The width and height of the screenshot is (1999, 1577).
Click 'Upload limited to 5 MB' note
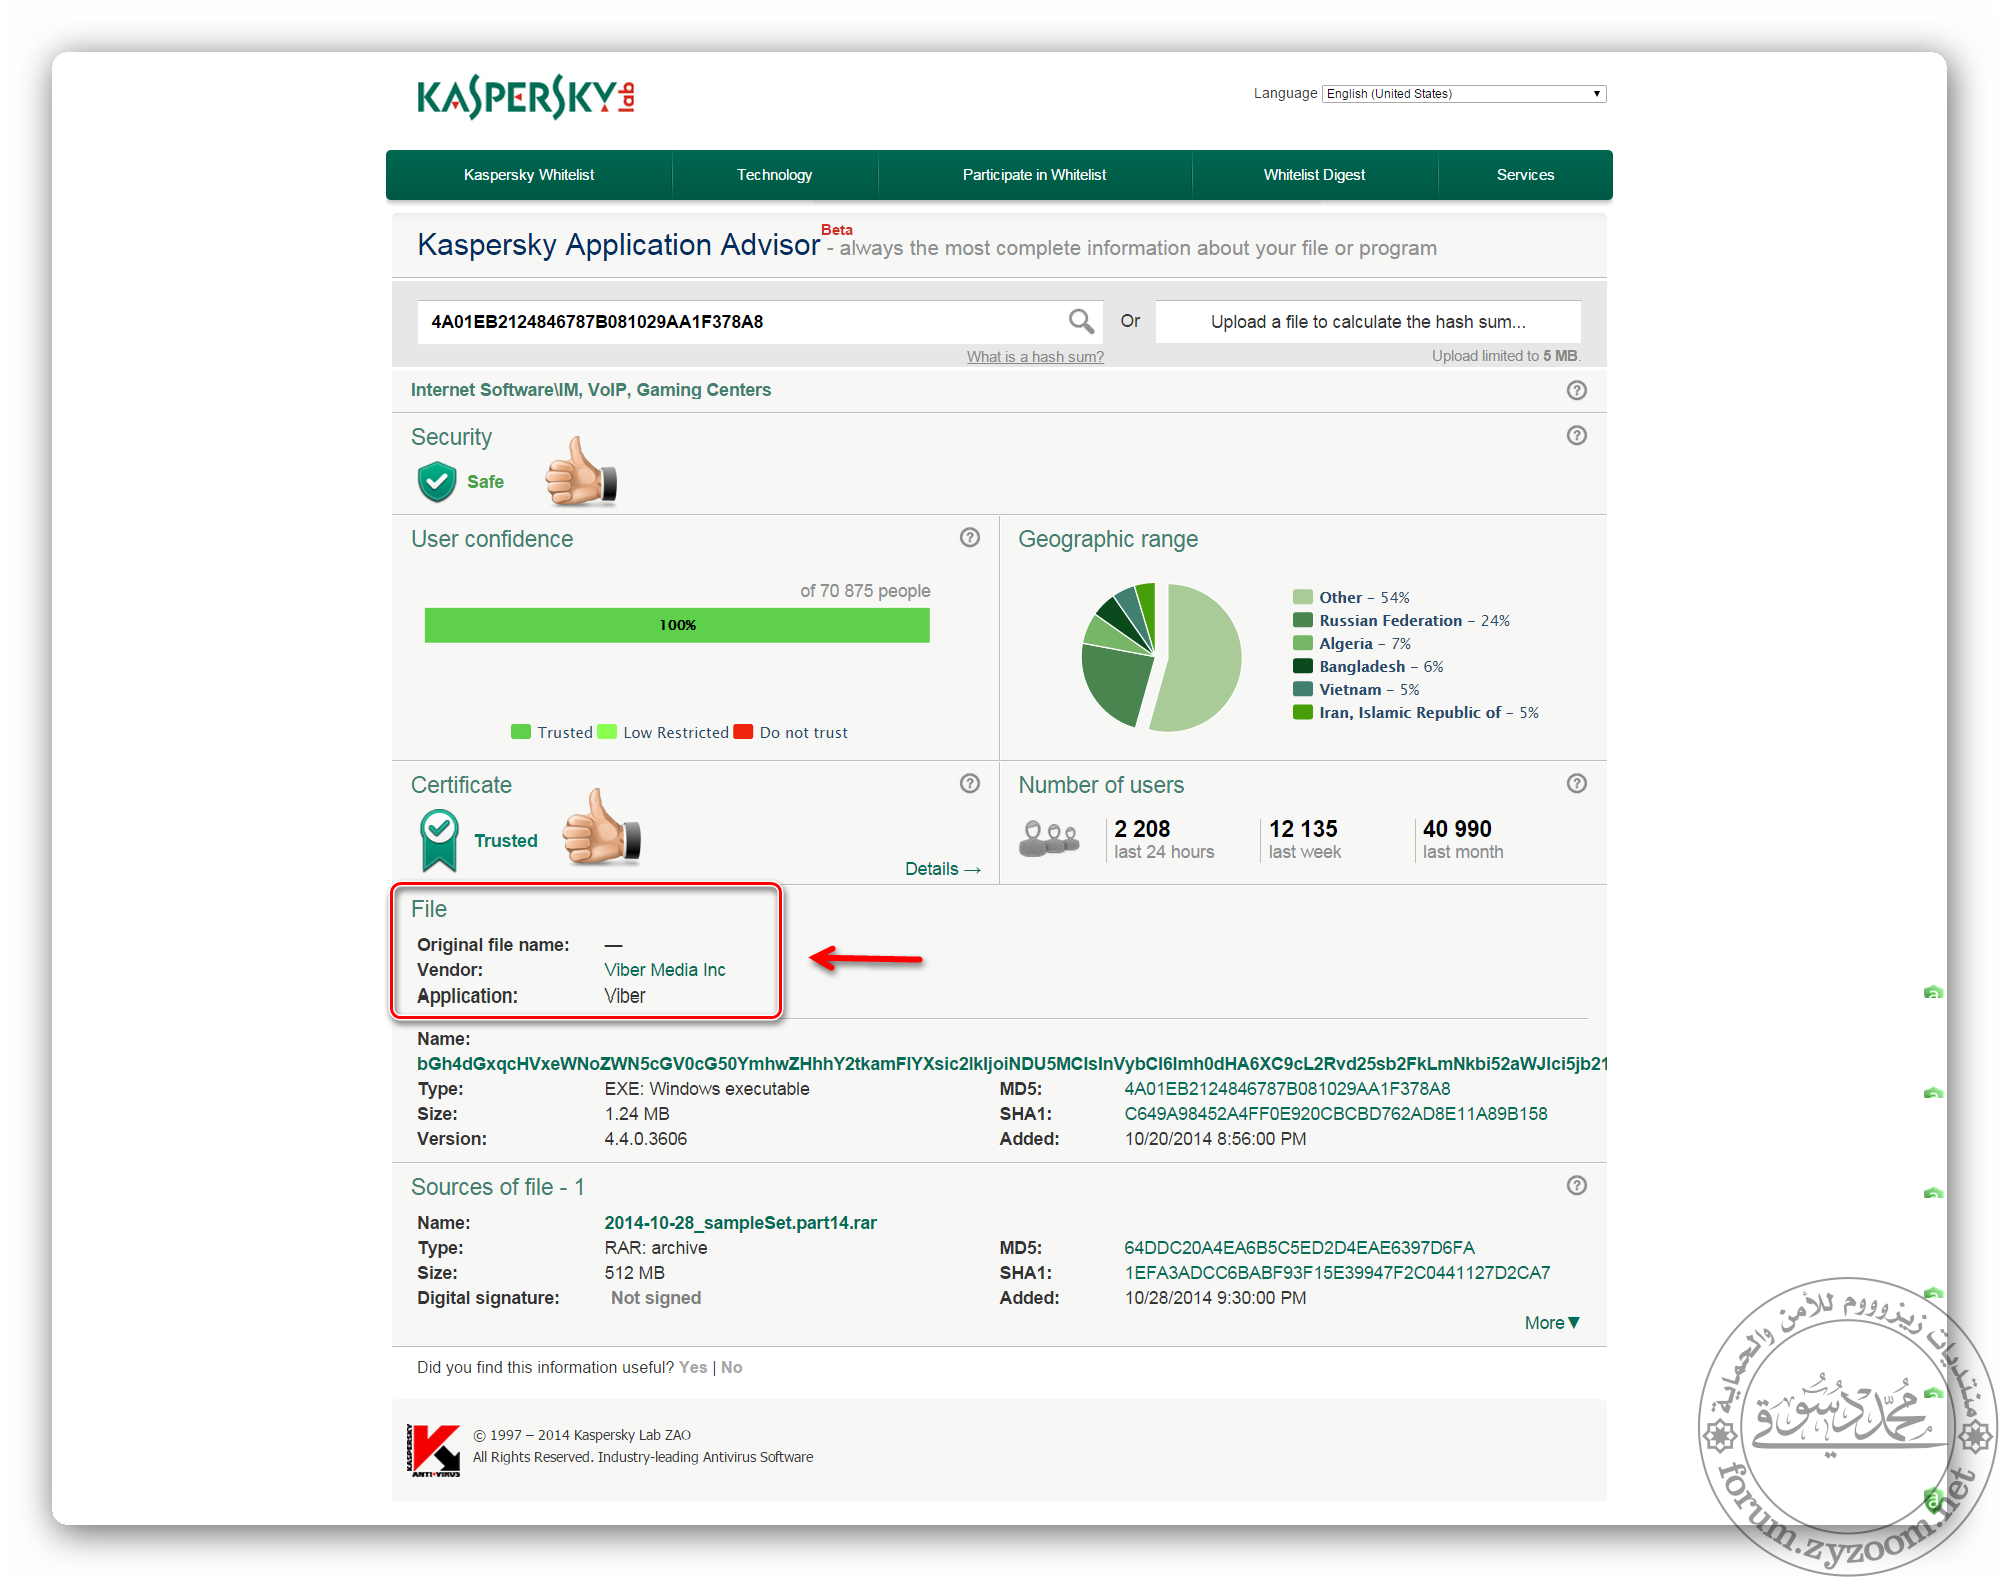[1505, 356]
